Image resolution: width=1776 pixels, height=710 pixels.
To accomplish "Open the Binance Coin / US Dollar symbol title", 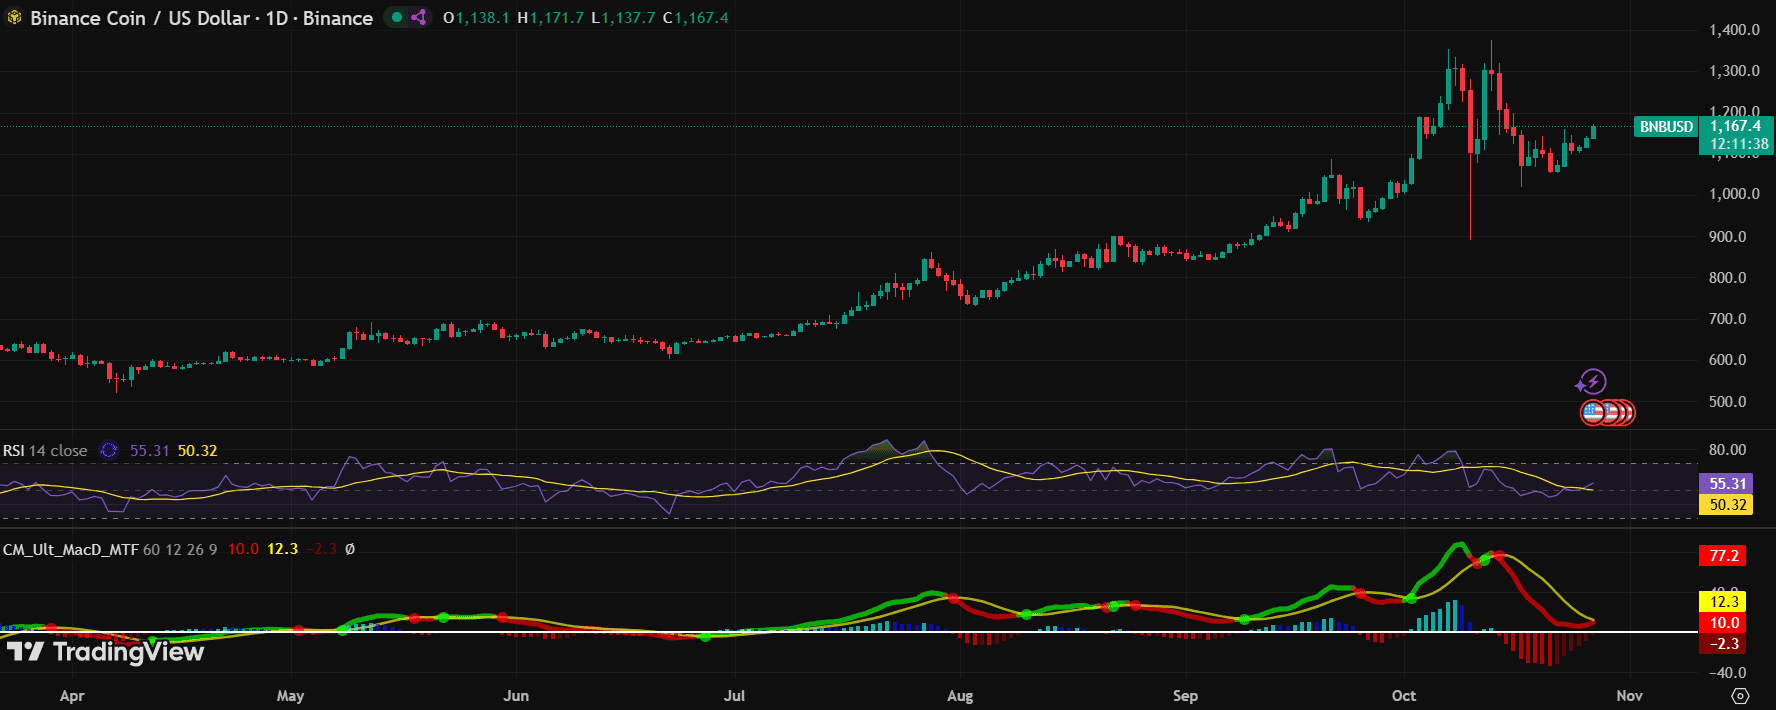I will 201,18.
